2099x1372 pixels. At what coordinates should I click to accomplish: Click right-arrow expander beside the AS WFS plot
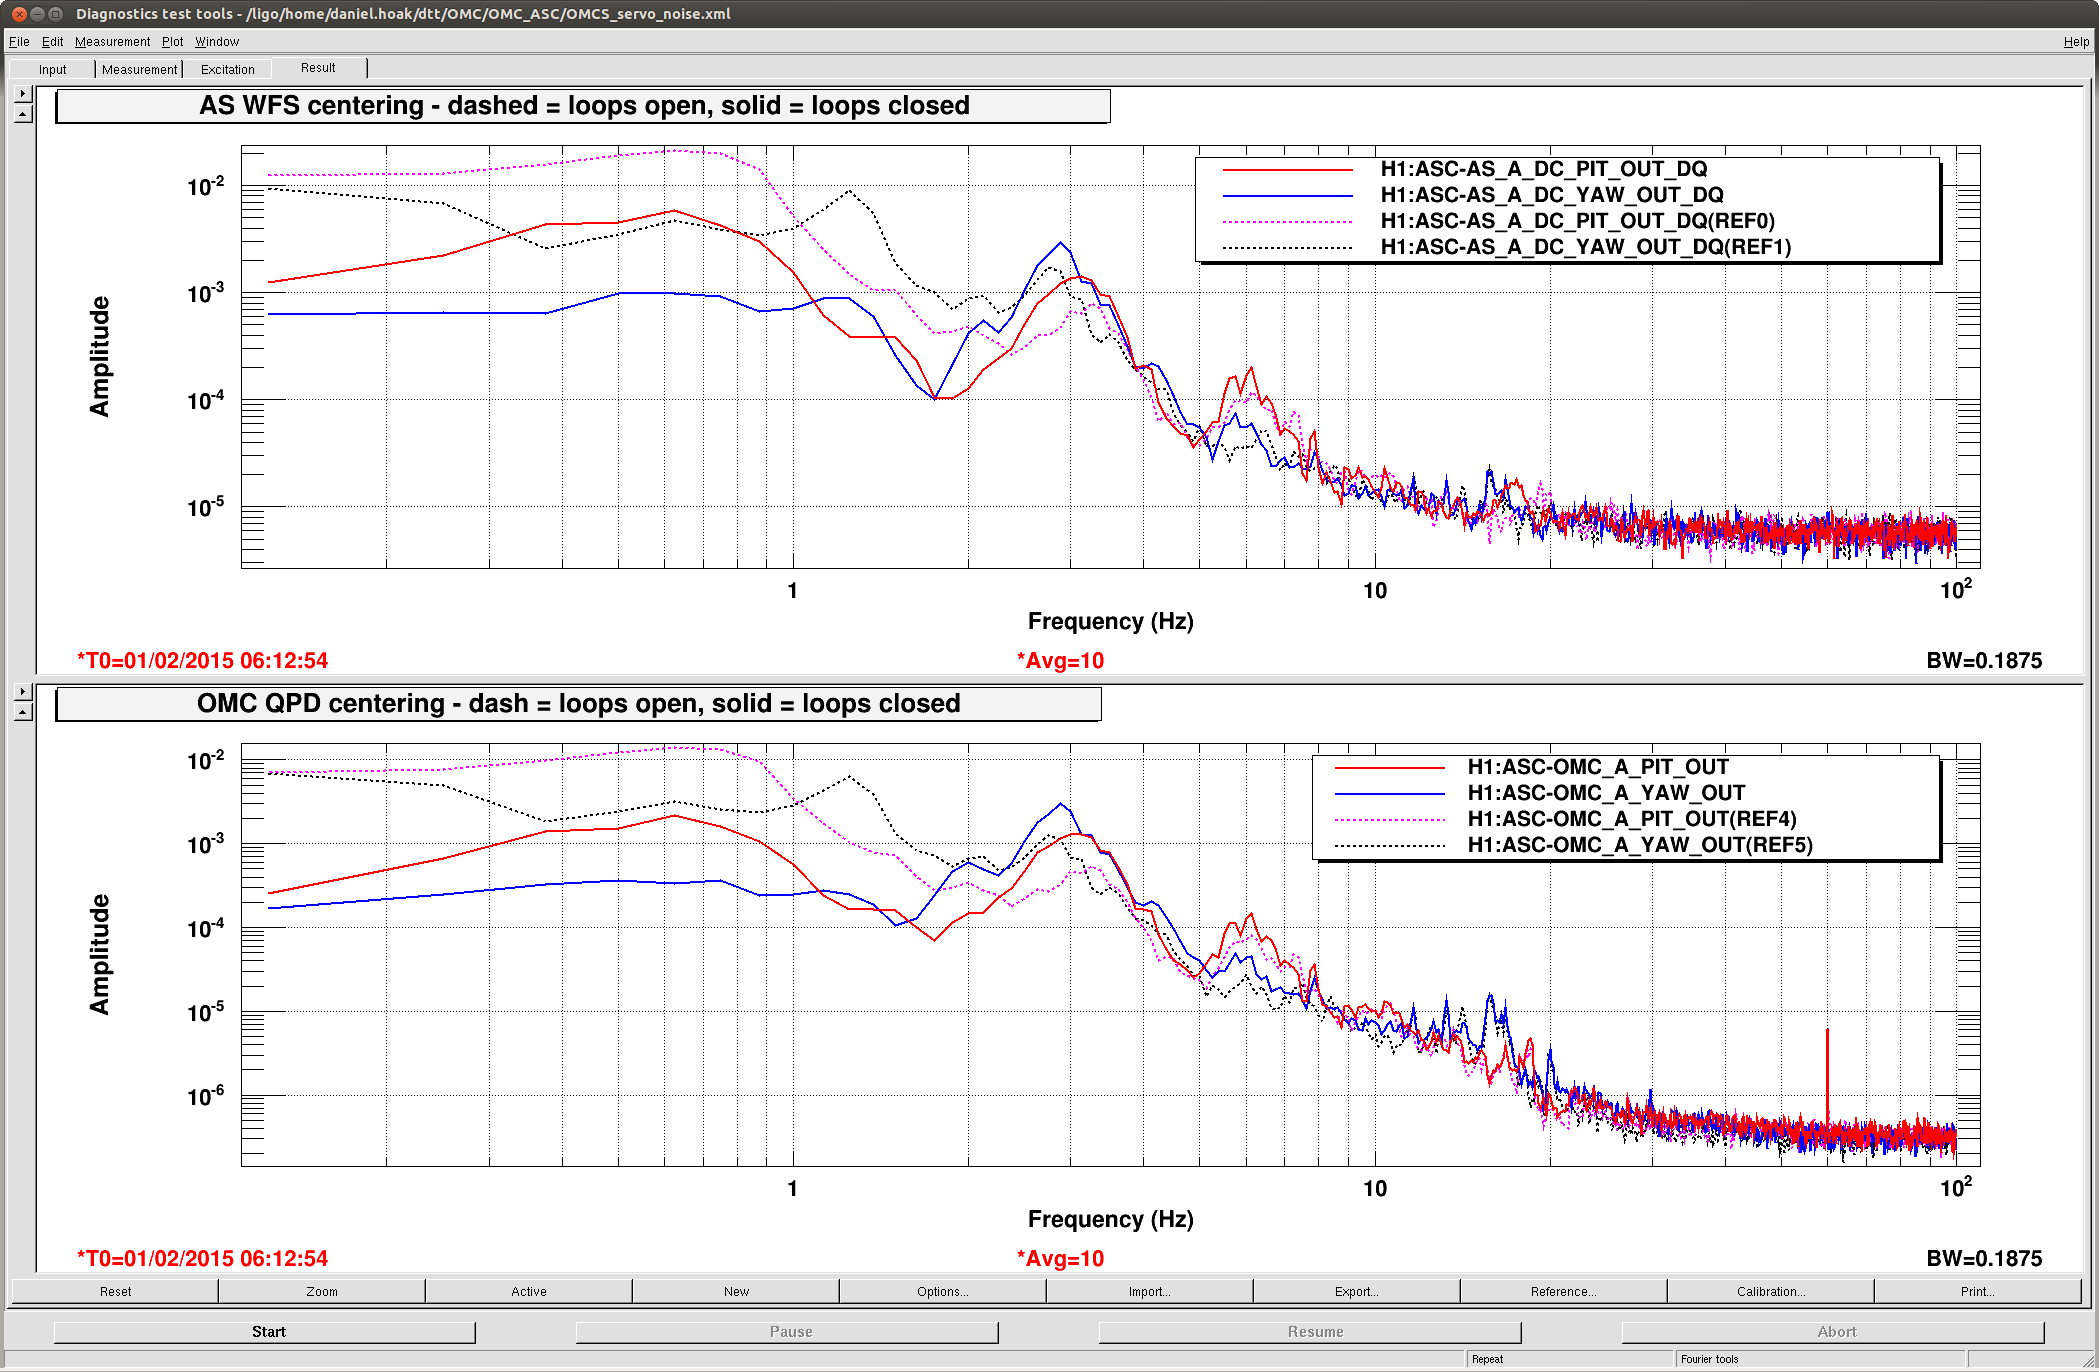pyautogui.click(x=23, y=93)
